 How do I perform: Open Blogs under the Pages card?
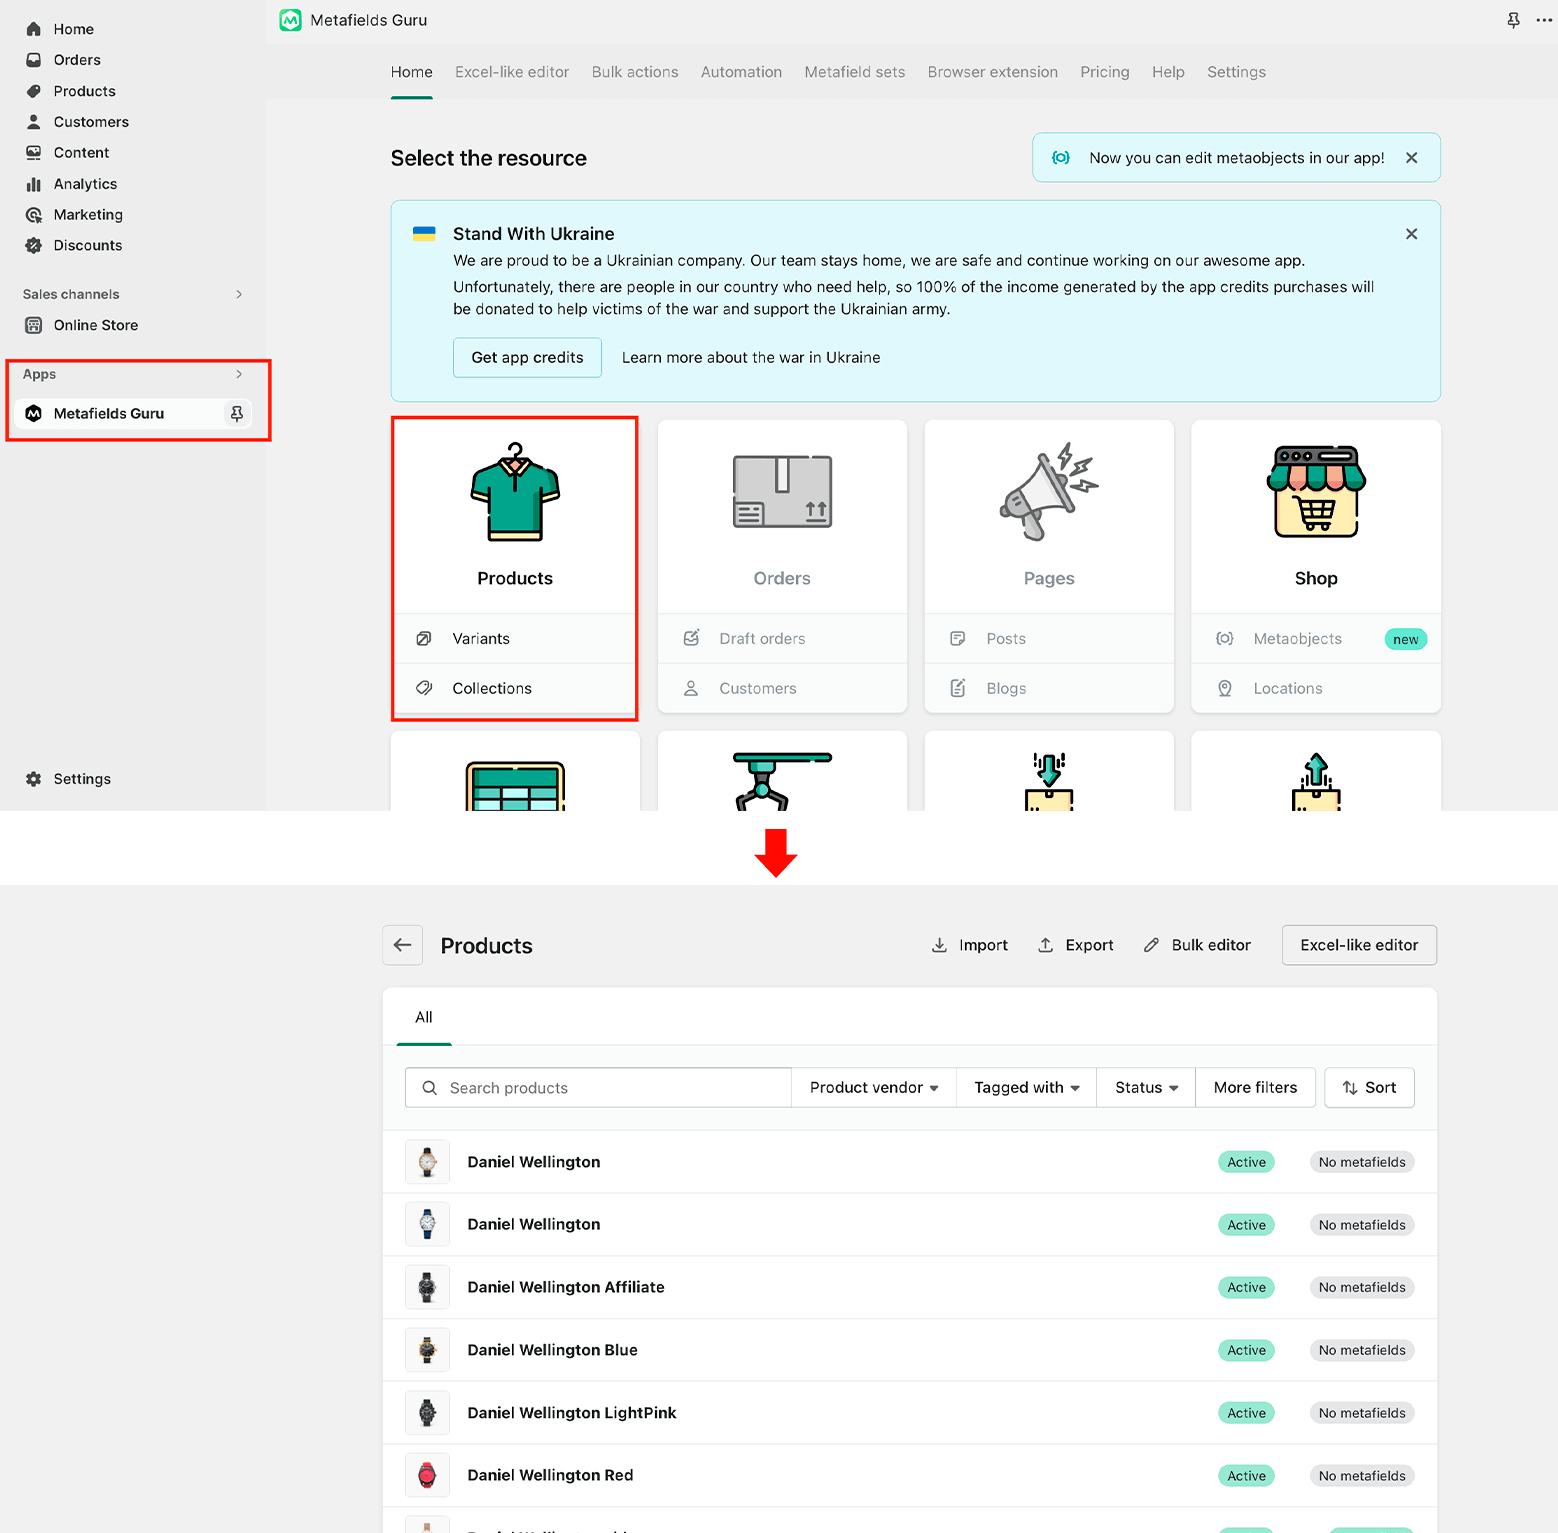[x=1049, y=688]
